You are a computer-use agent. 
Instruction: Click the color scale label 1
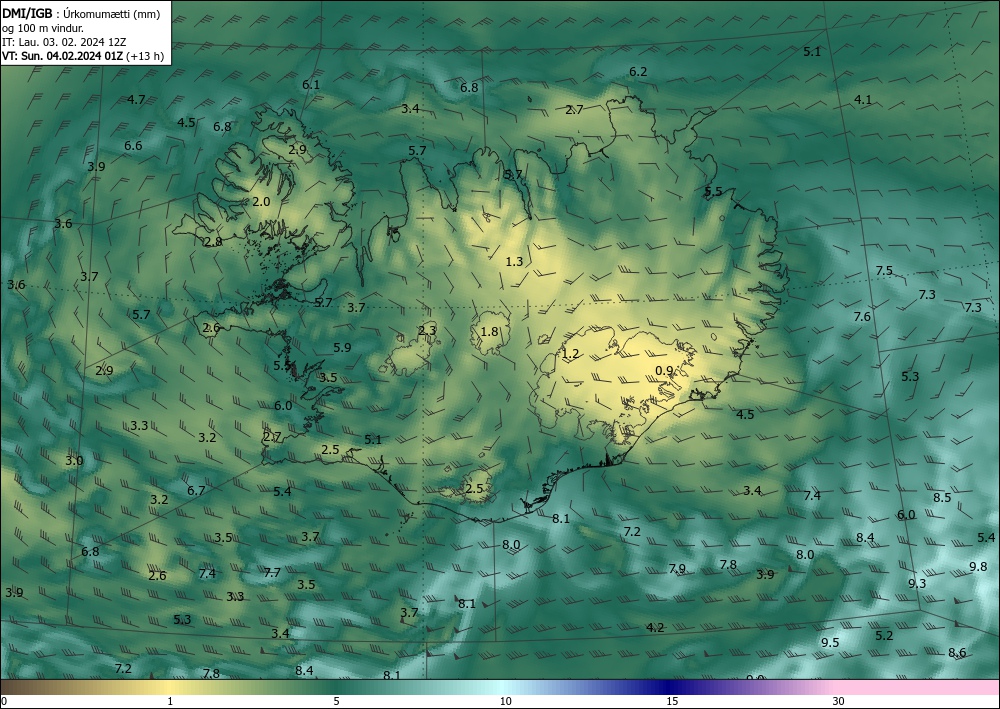[170, 701]
